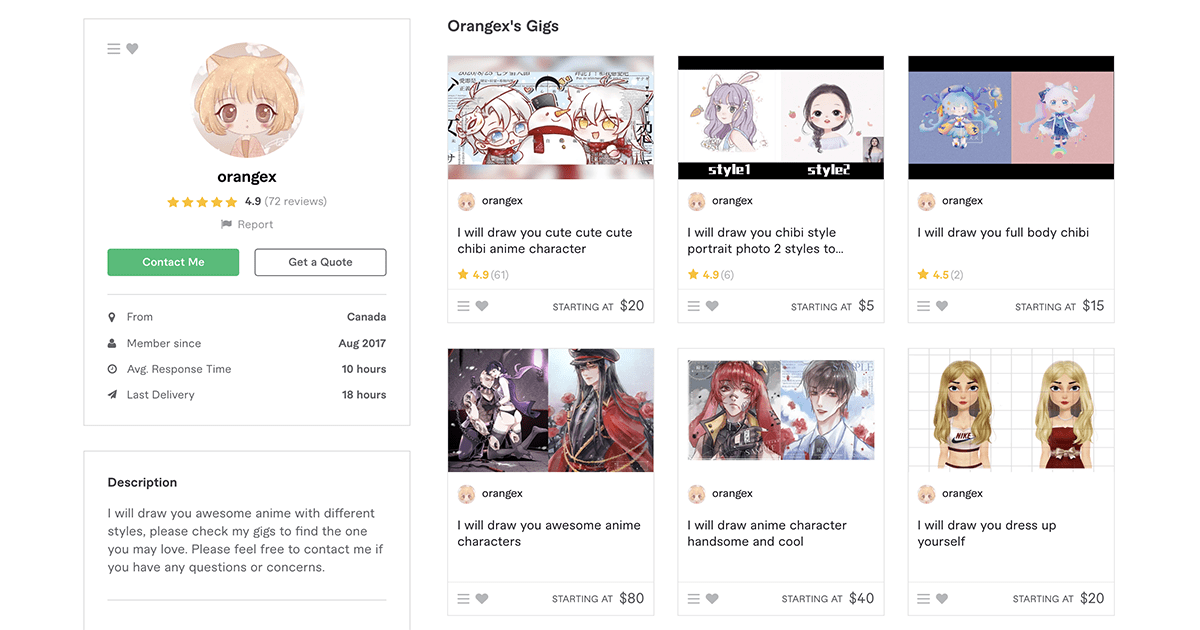This screenshot has height=630, width=1200.
Task: Open the 72 reviews link
Action: (296, 201)
